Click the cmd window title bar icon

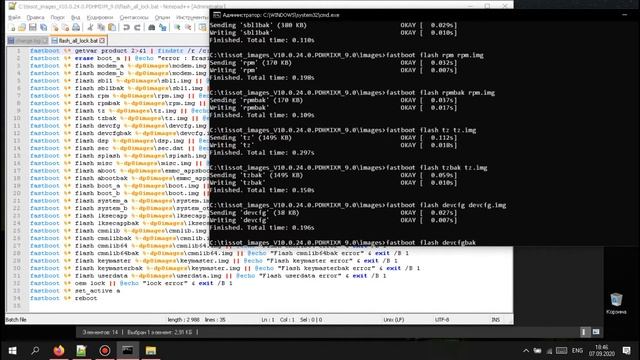[217, 15]
